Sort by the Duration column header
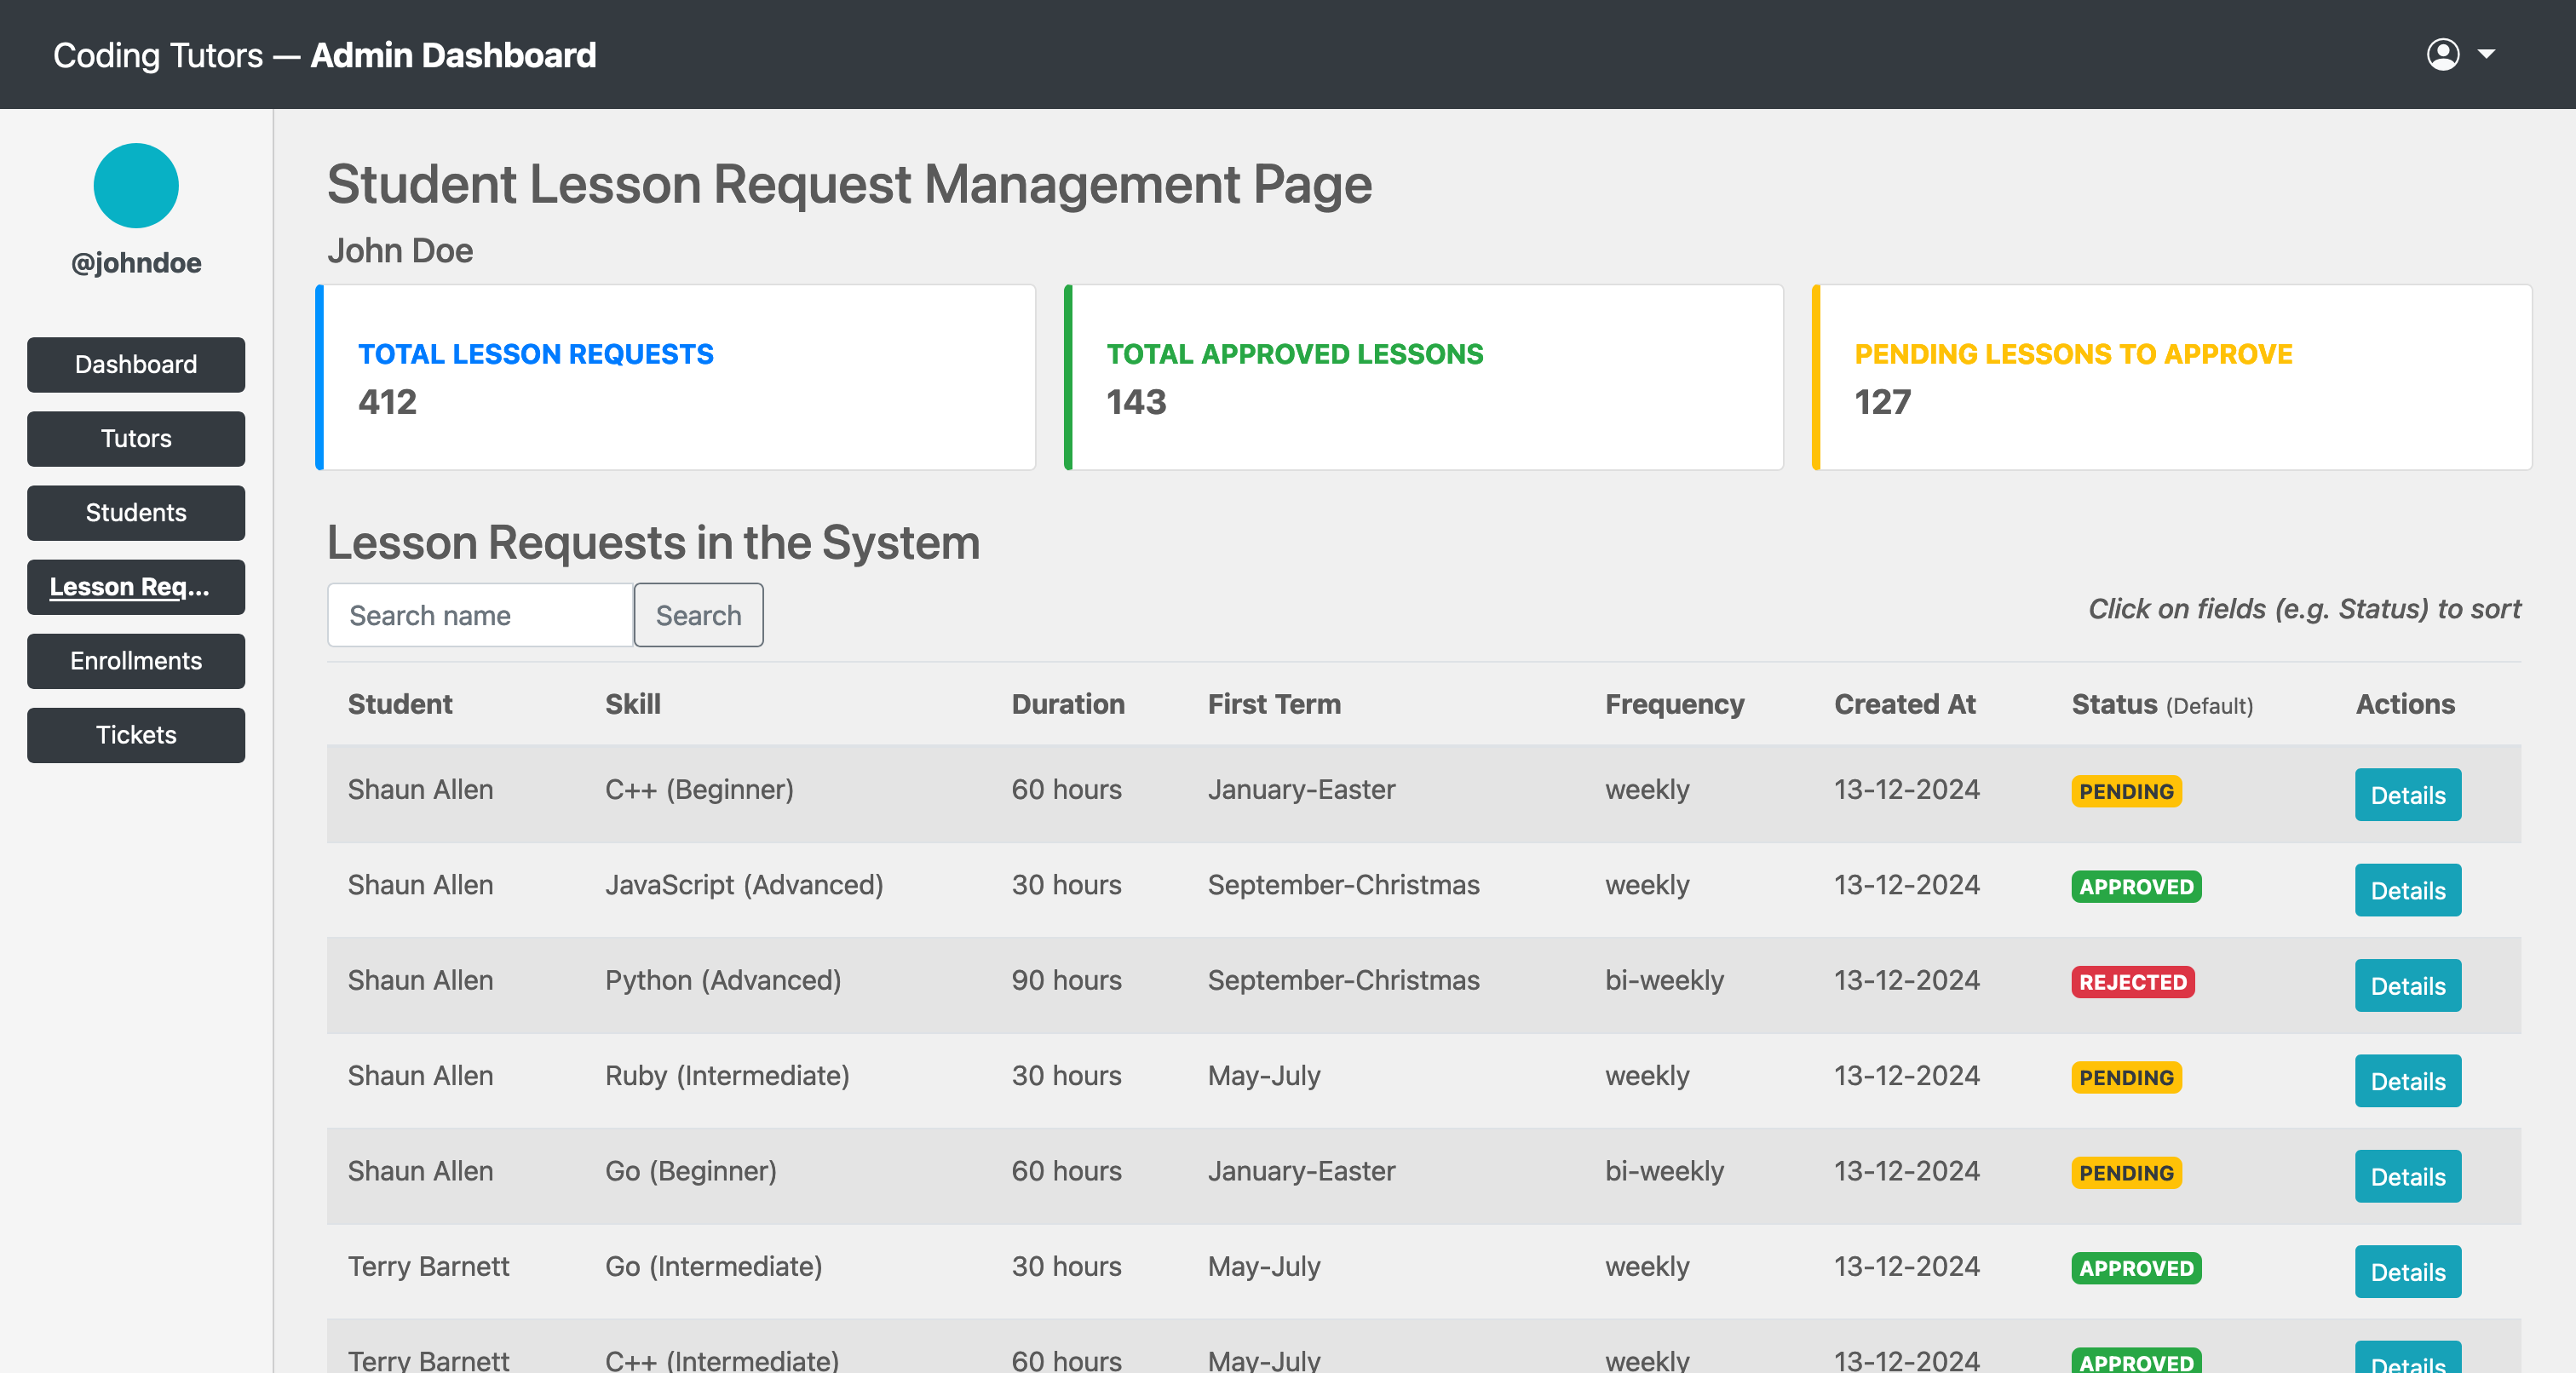 pyautogui.click(x=1067, y=704)
